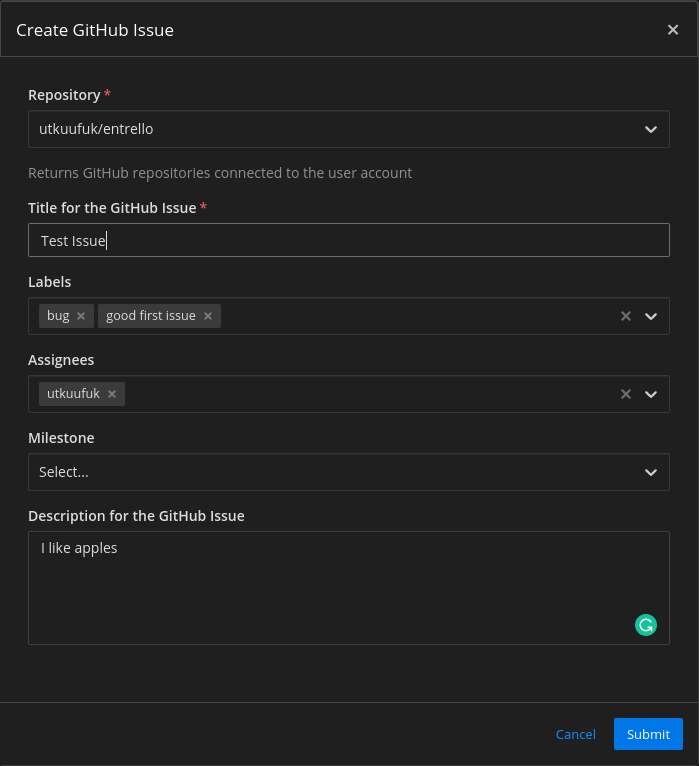Remove the bug label tag
The image size is (699, 766).
pyautogui.click(x=81, y=316)
